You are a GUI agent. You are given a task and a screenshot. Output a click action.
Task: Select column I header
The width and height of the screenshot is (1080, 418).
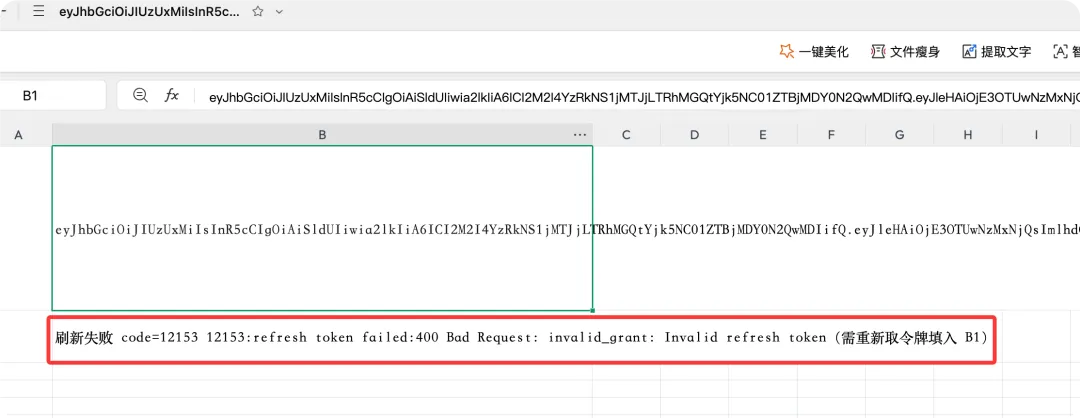pyautogui.click(x=1035, y=135)
